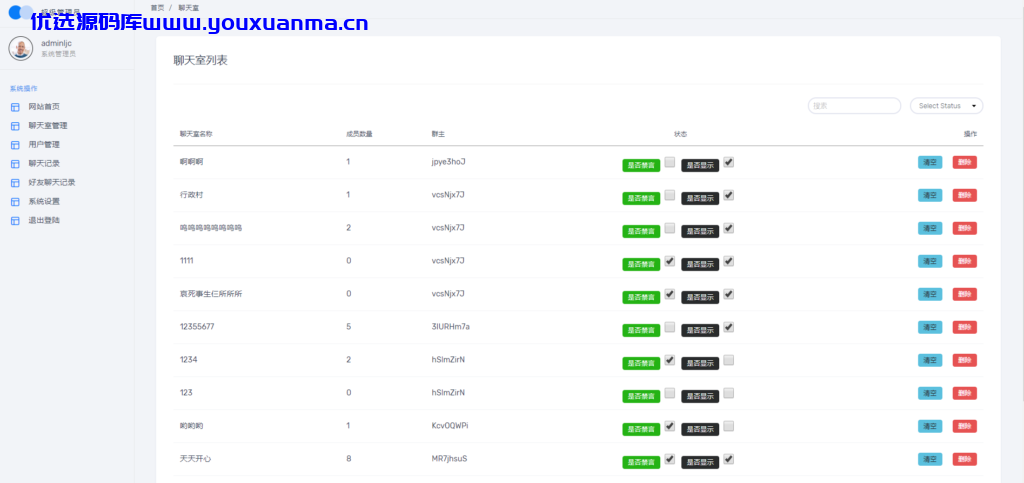This screenshot has height=483, width=1024.
Task: Delete the 天天开心 chat room
Action: click(965, 459)
